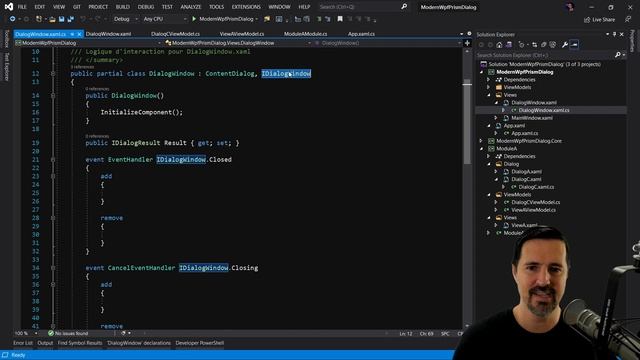Switch to the ViewAViewModel.cs tab
Screen dimensions: 640x360
point(242,34)
